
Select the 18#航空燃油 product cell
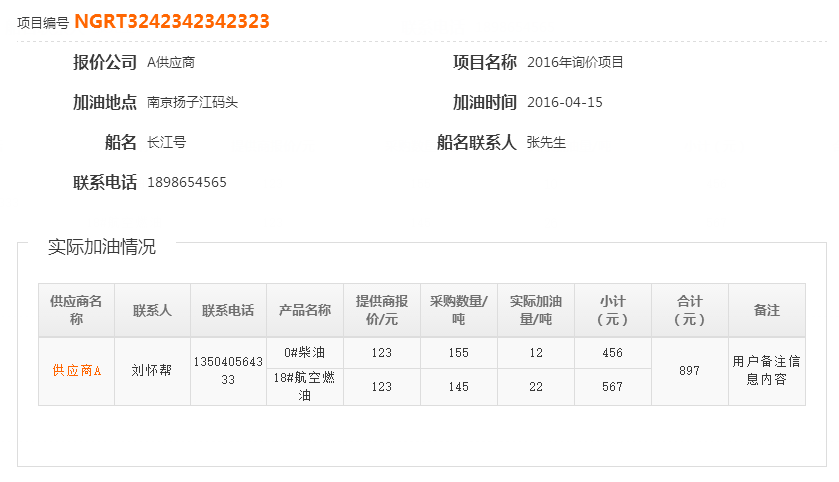tap(305, 387)
